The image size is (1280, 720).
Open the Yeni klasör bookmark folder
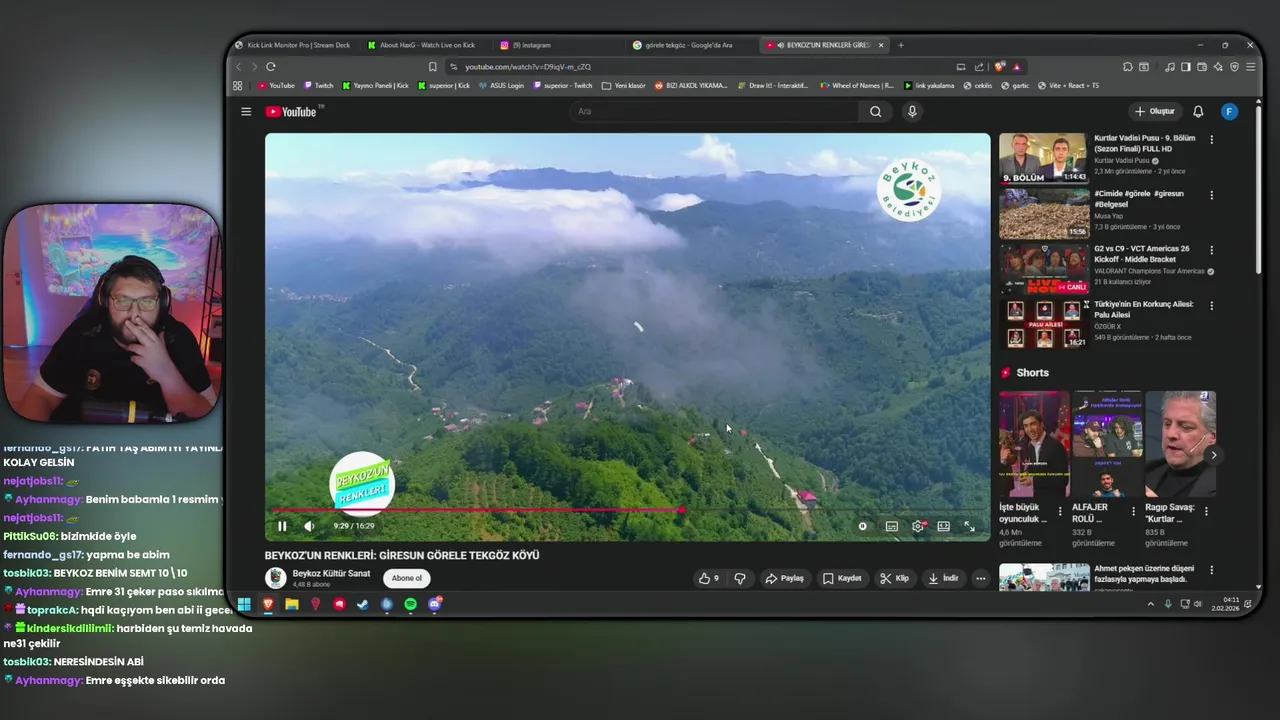[624, 85]
